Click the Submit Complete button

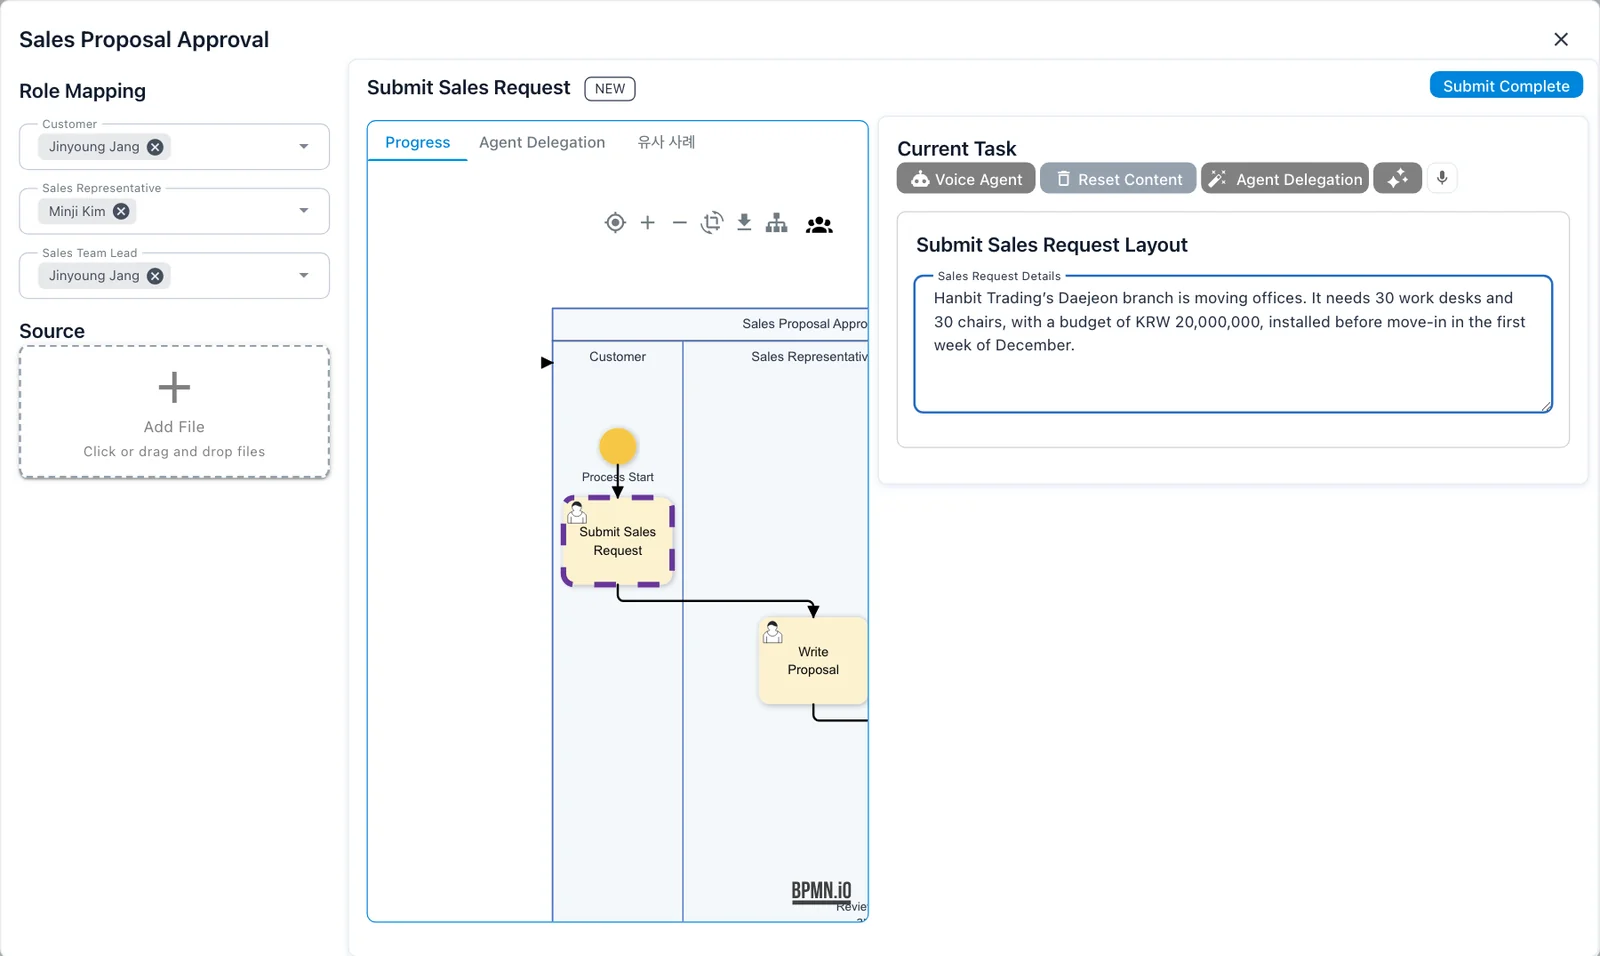click(1506, 85)
